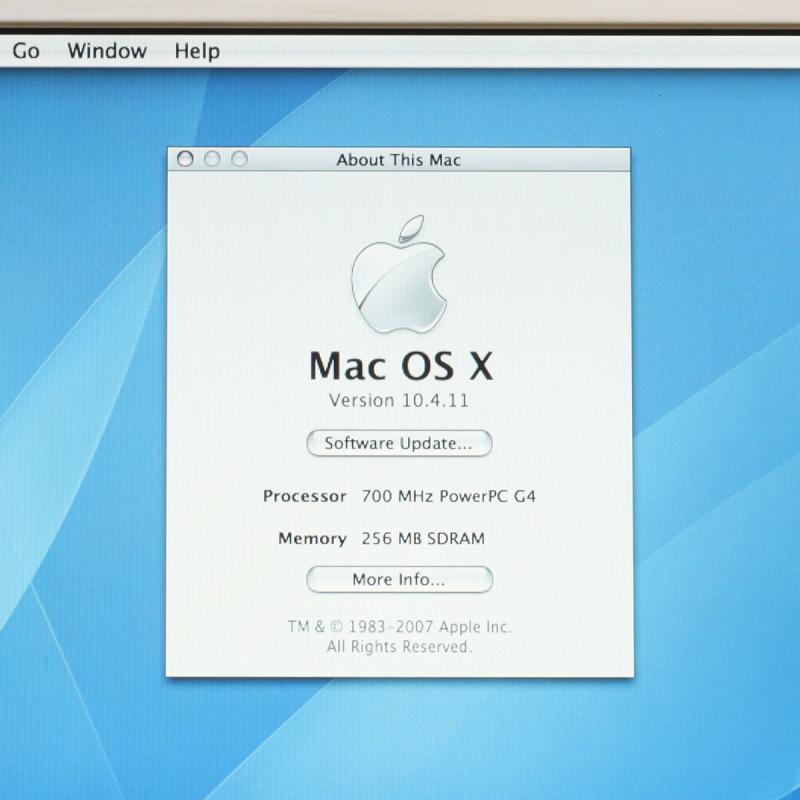Minimize the About This Mac window
The height and width of the screenshot is (800, 800).
[212, 159]
